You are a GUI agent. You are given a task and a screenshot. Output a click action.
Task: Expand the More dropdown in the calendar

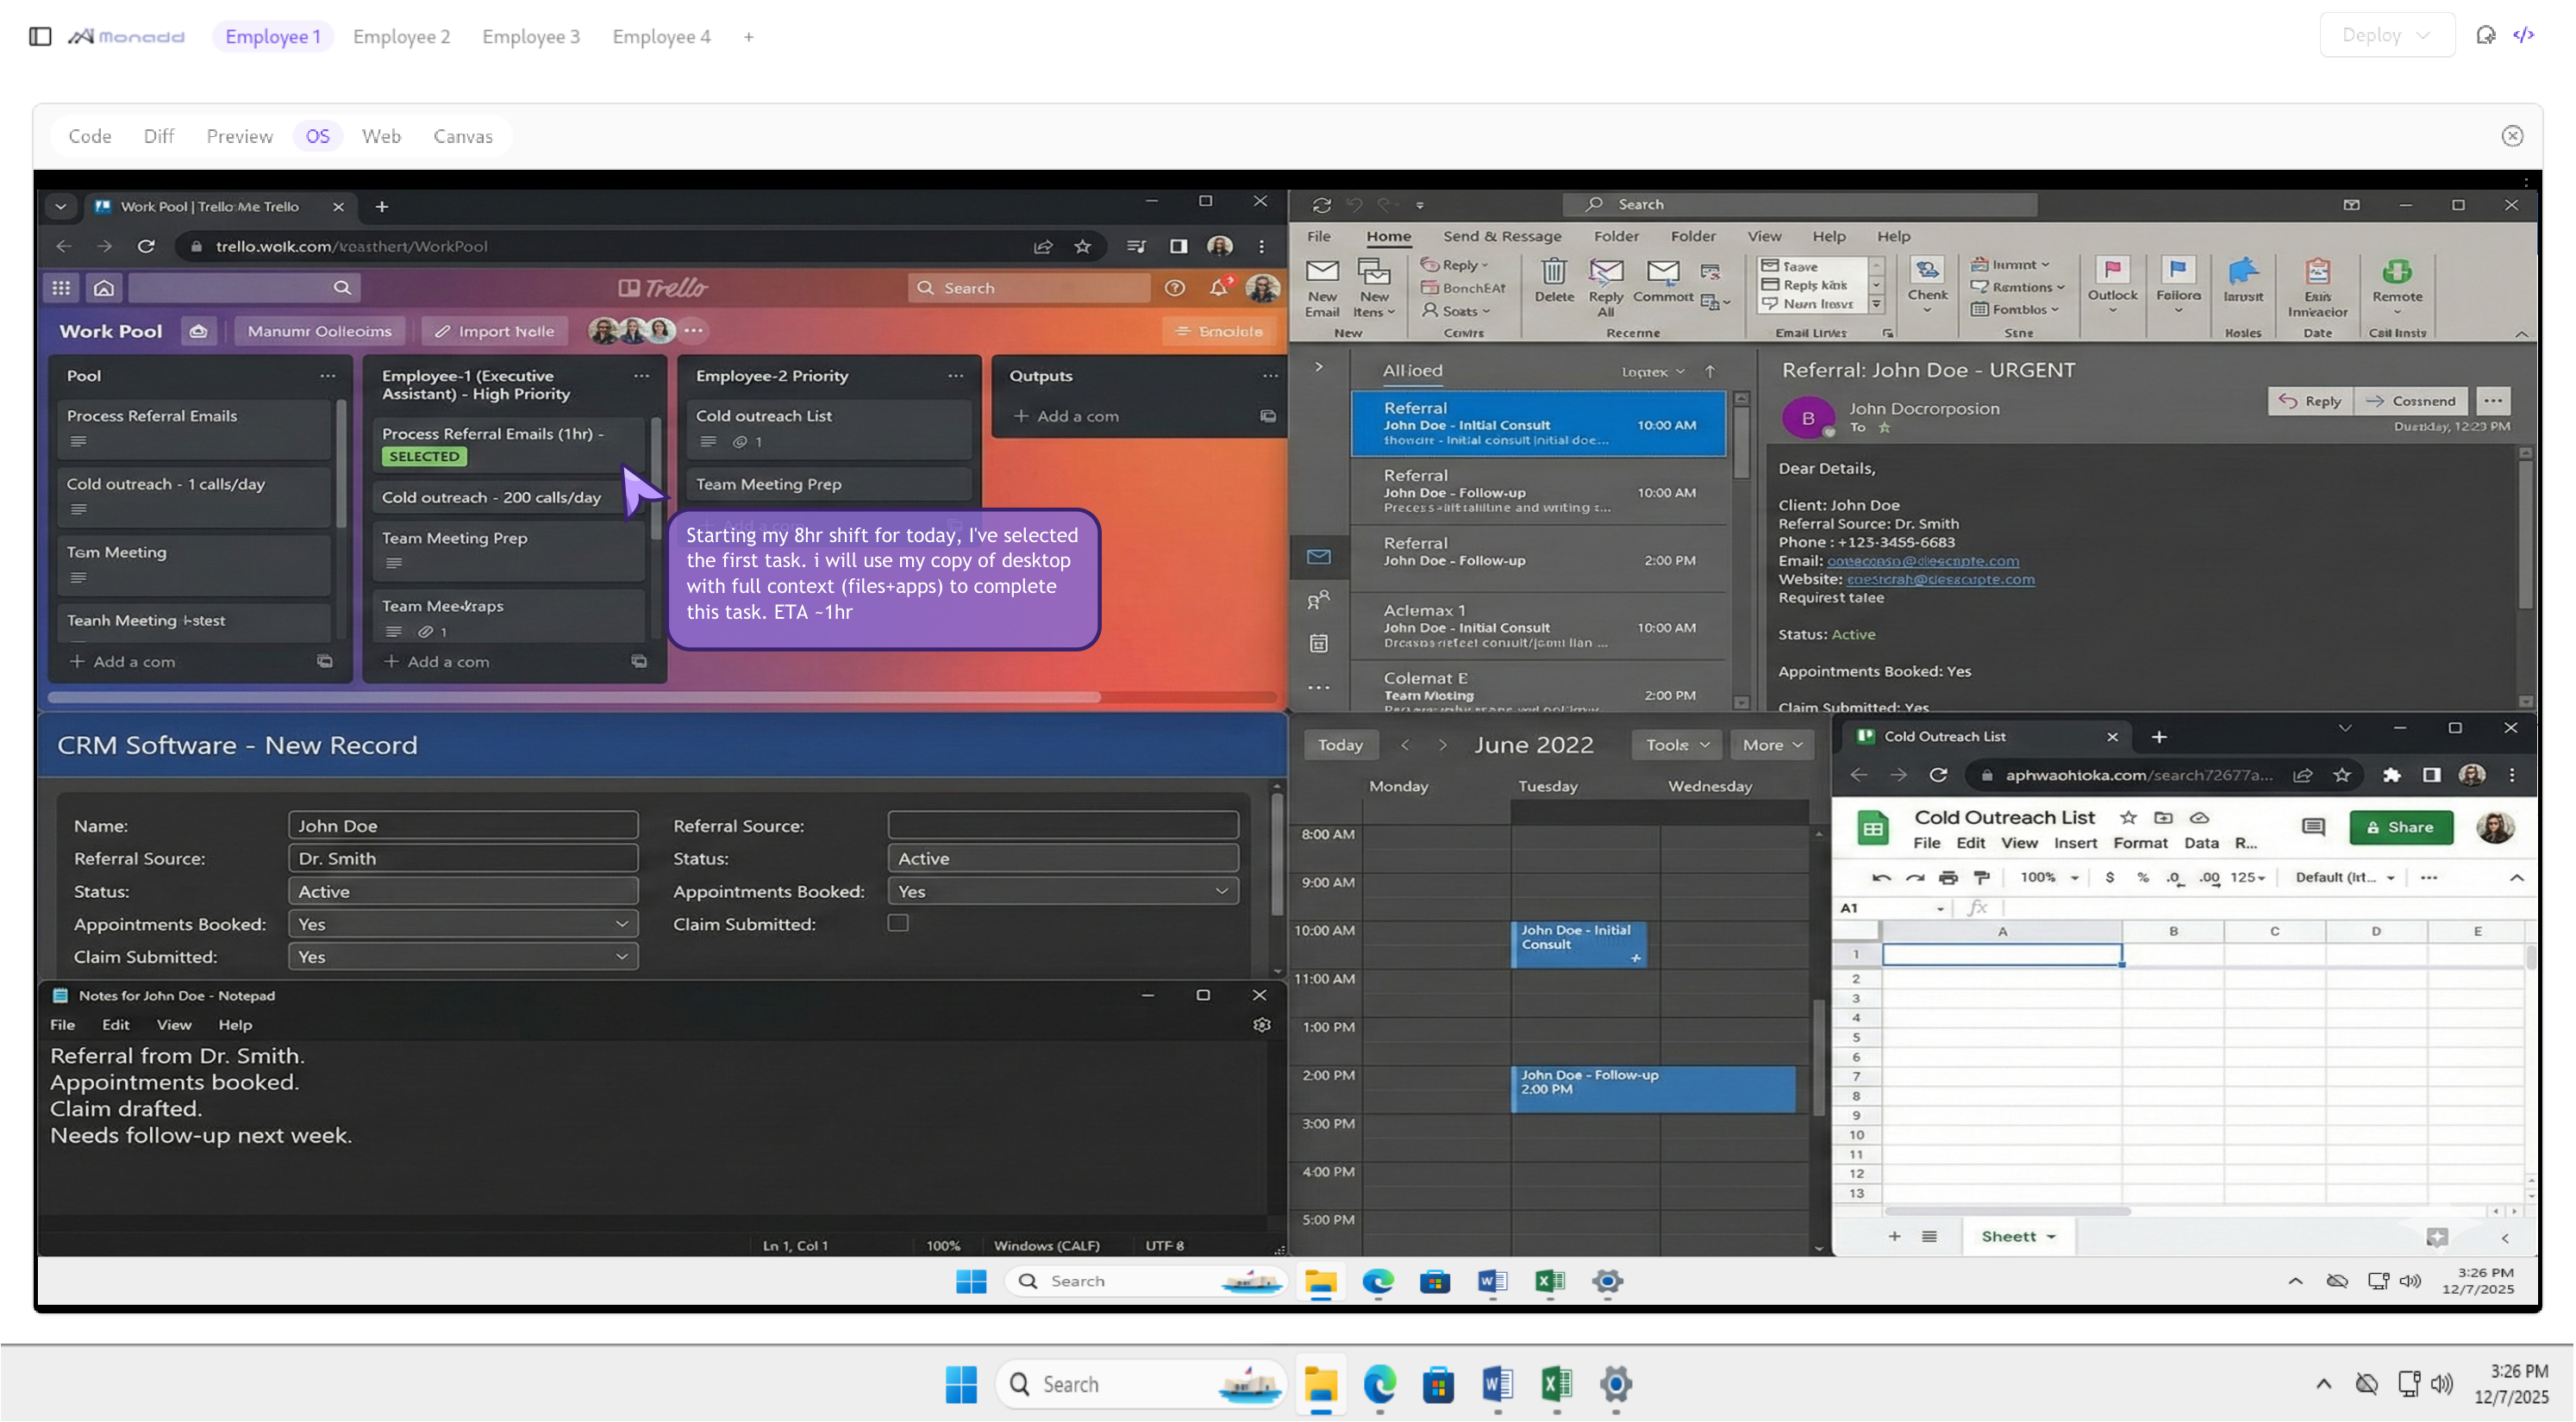click(1771, 744)
